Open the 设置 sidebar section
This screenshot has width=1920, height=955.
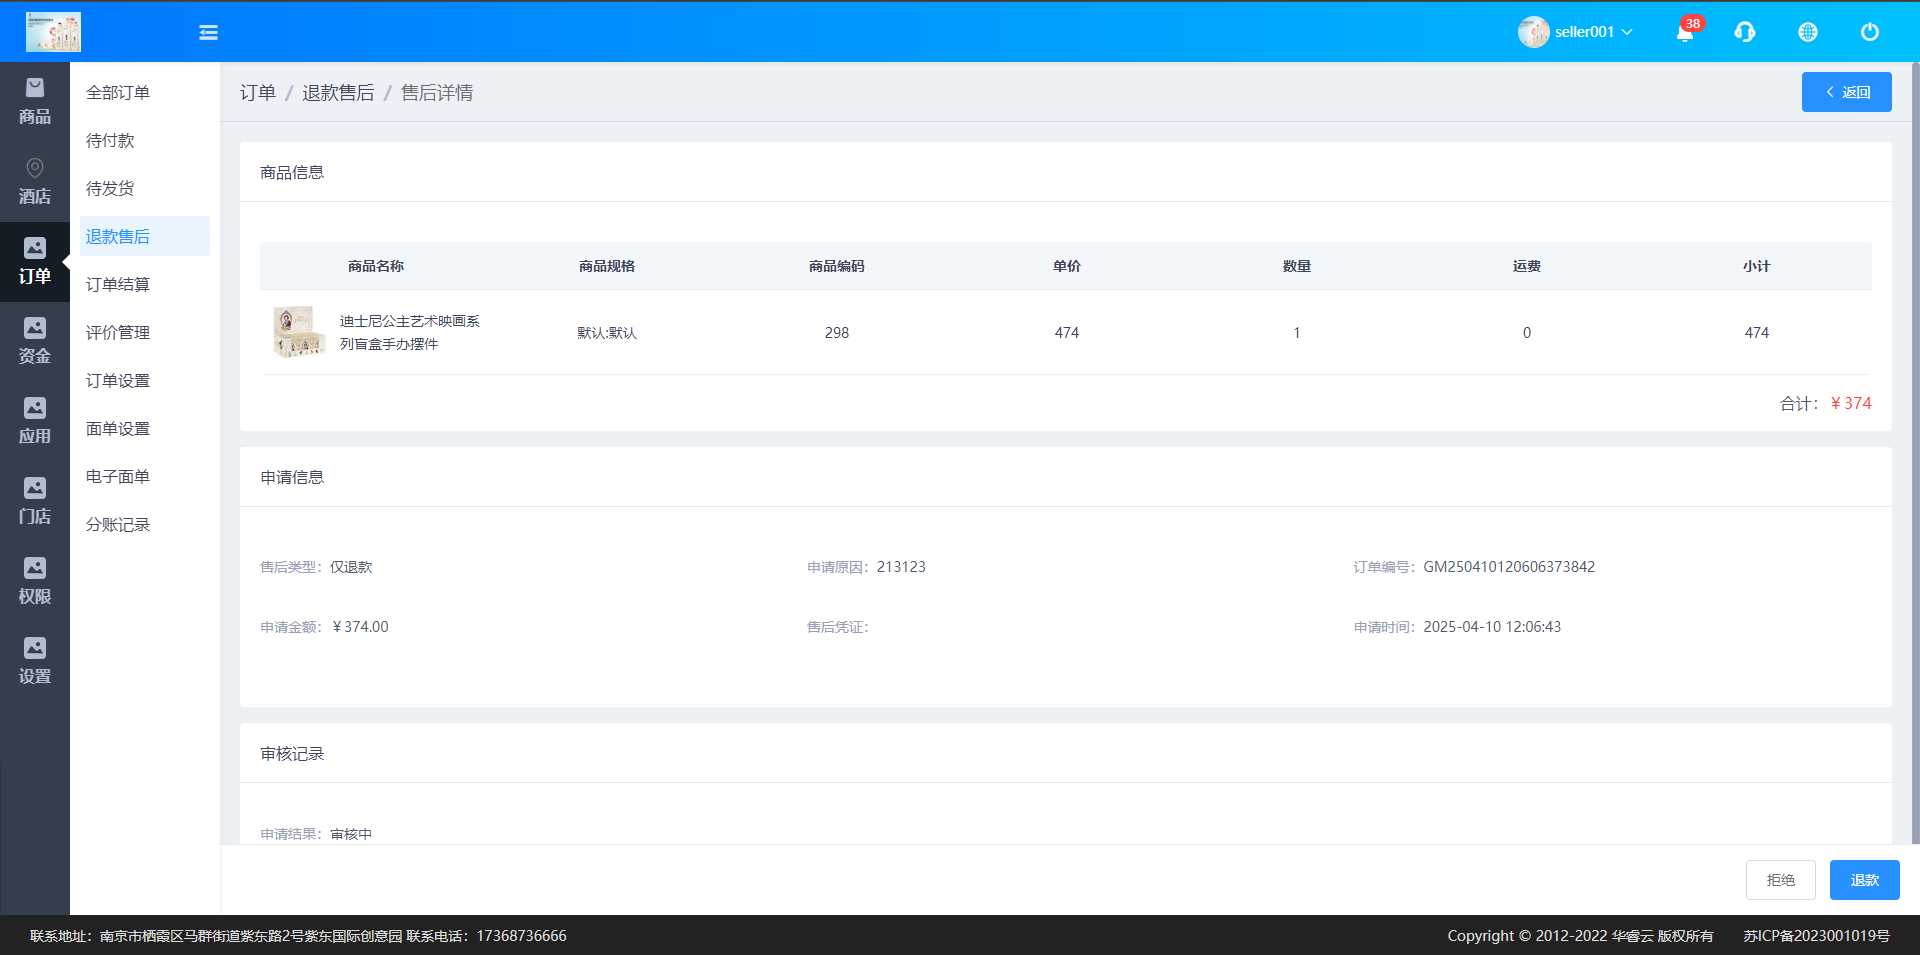[x=35, y=662]
